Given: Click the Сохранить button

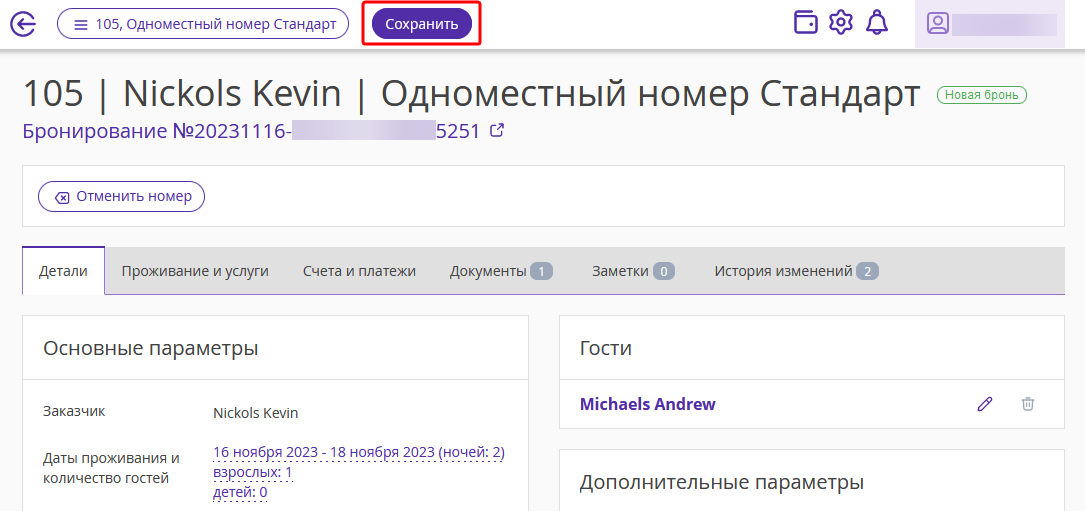Looking at the screenshot, I should pos(421,24).
